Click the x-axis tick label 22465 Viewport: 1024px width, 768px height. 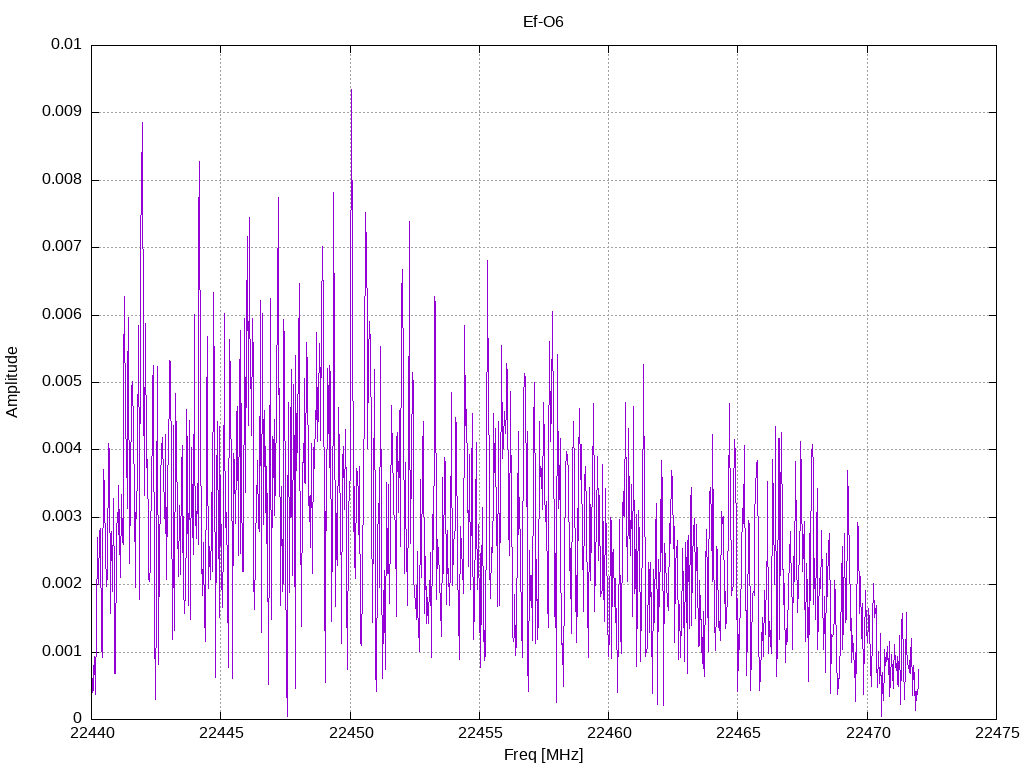click(738, 733)
